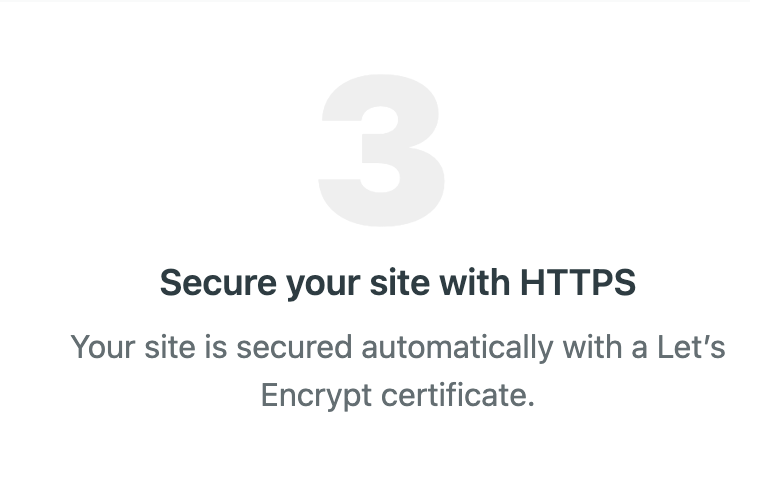Click the word 'certificate.' in the description
This screenshot has height=488, width=772.
coord(458,395)
